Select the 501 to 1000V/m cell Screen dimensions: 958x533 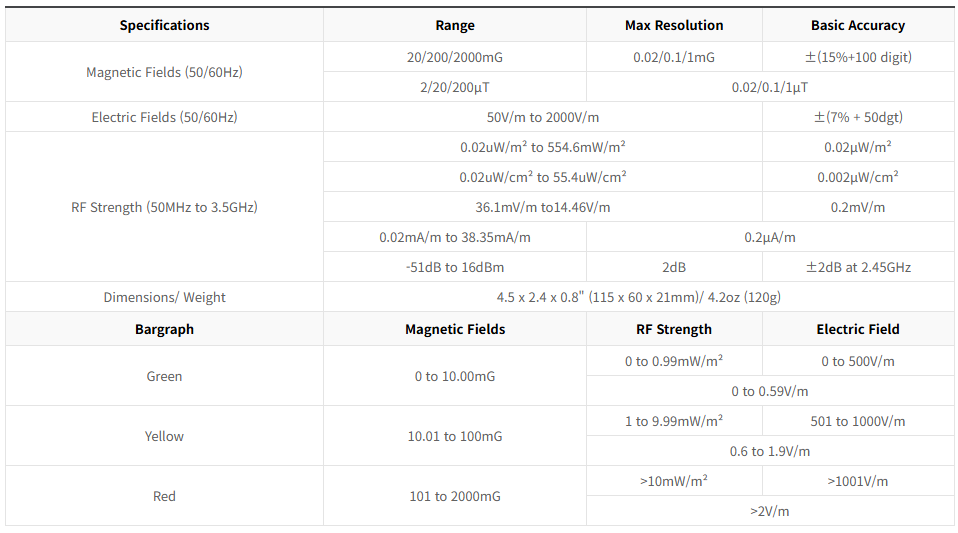(858, 421)
